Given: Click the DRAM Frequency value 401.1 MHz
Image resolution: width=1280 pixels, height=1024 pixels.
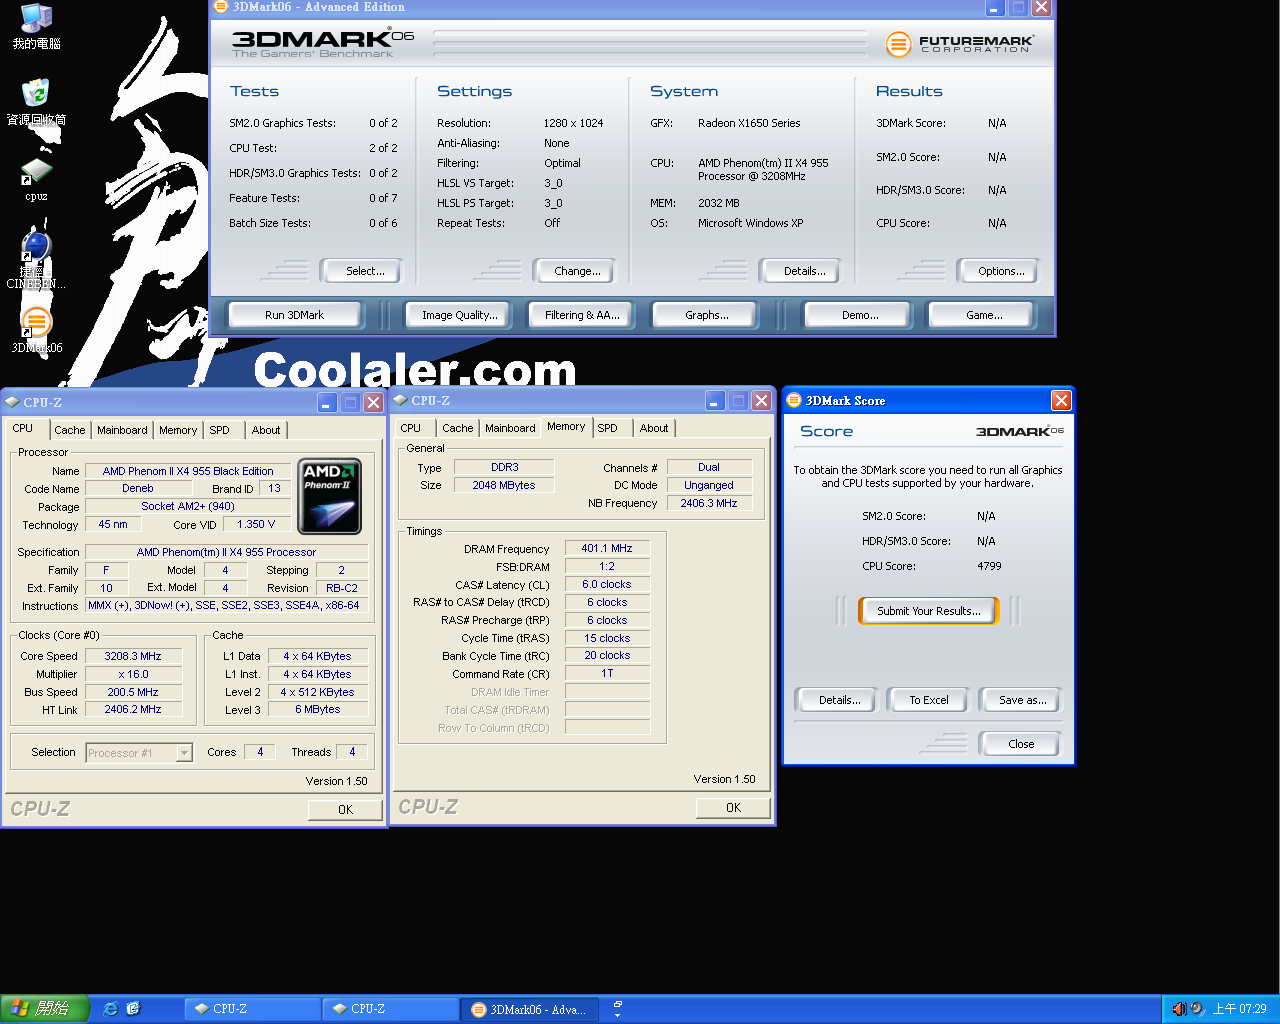Looking at the screenshot, I should pos(607,548).
